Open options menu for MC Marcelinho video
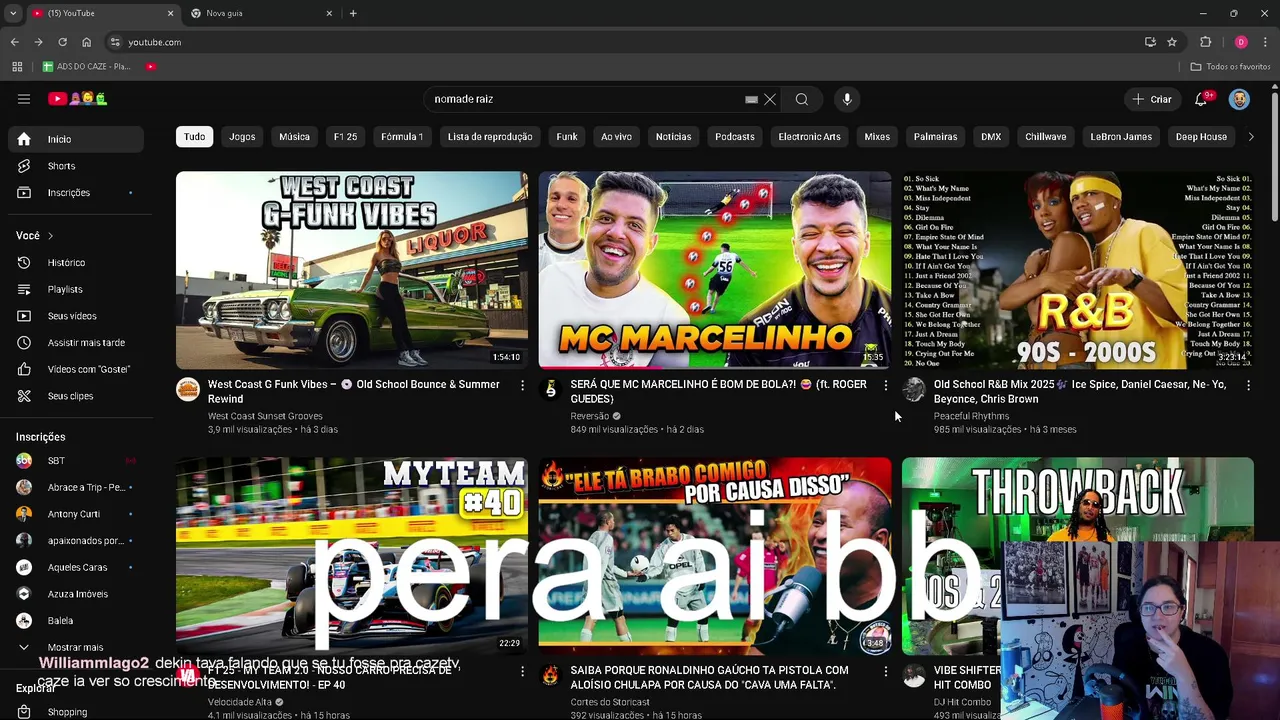1280x720 pixels. pos(885,385)
